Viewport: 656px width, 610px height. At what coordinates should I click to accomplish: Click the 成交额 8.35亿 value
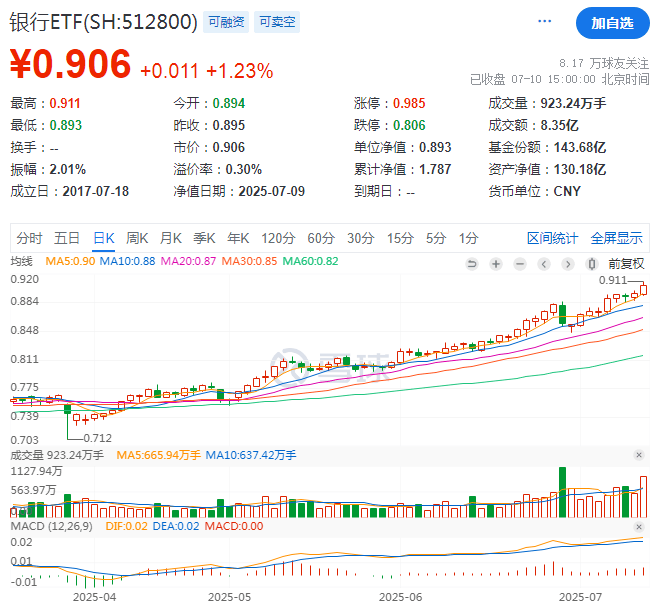pos(559,125)
